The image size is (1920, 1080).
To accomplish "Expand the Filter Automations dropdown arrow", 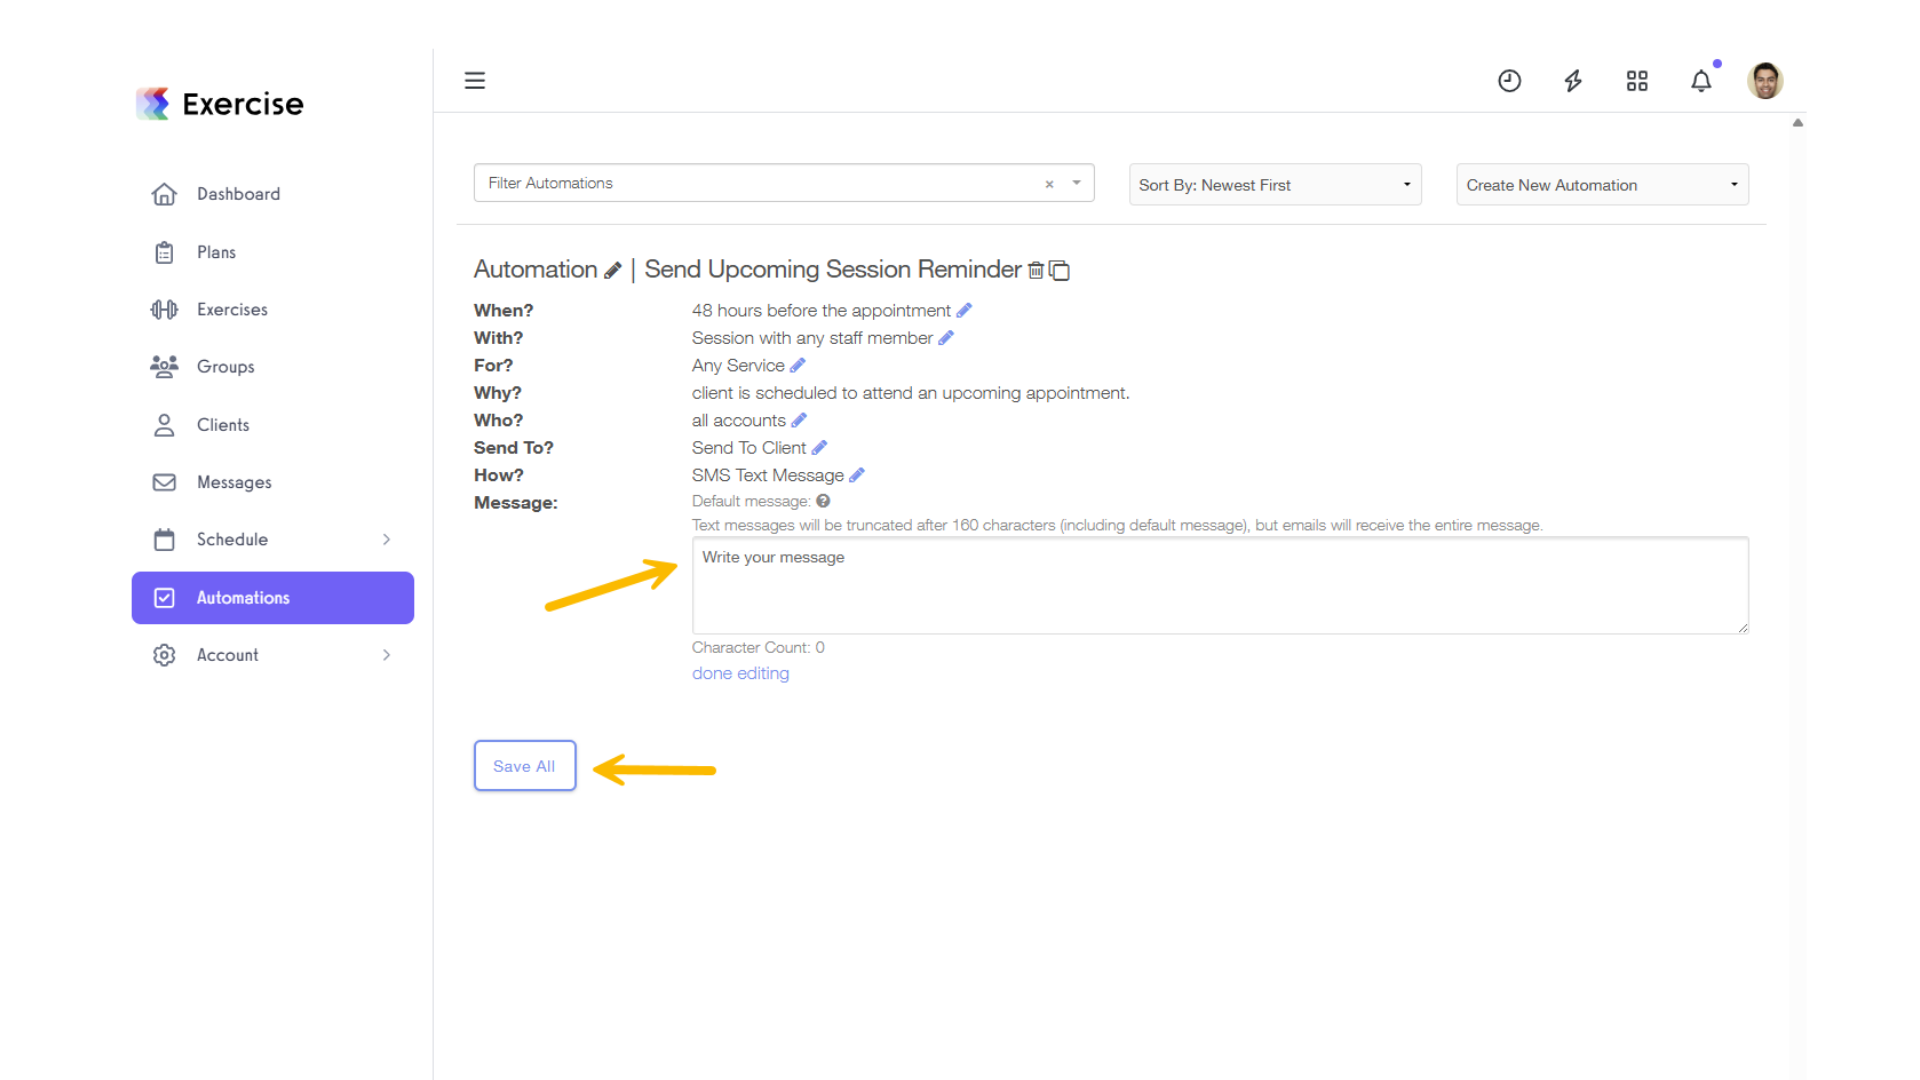I will pyautogui.click(x=1077, y=183).
